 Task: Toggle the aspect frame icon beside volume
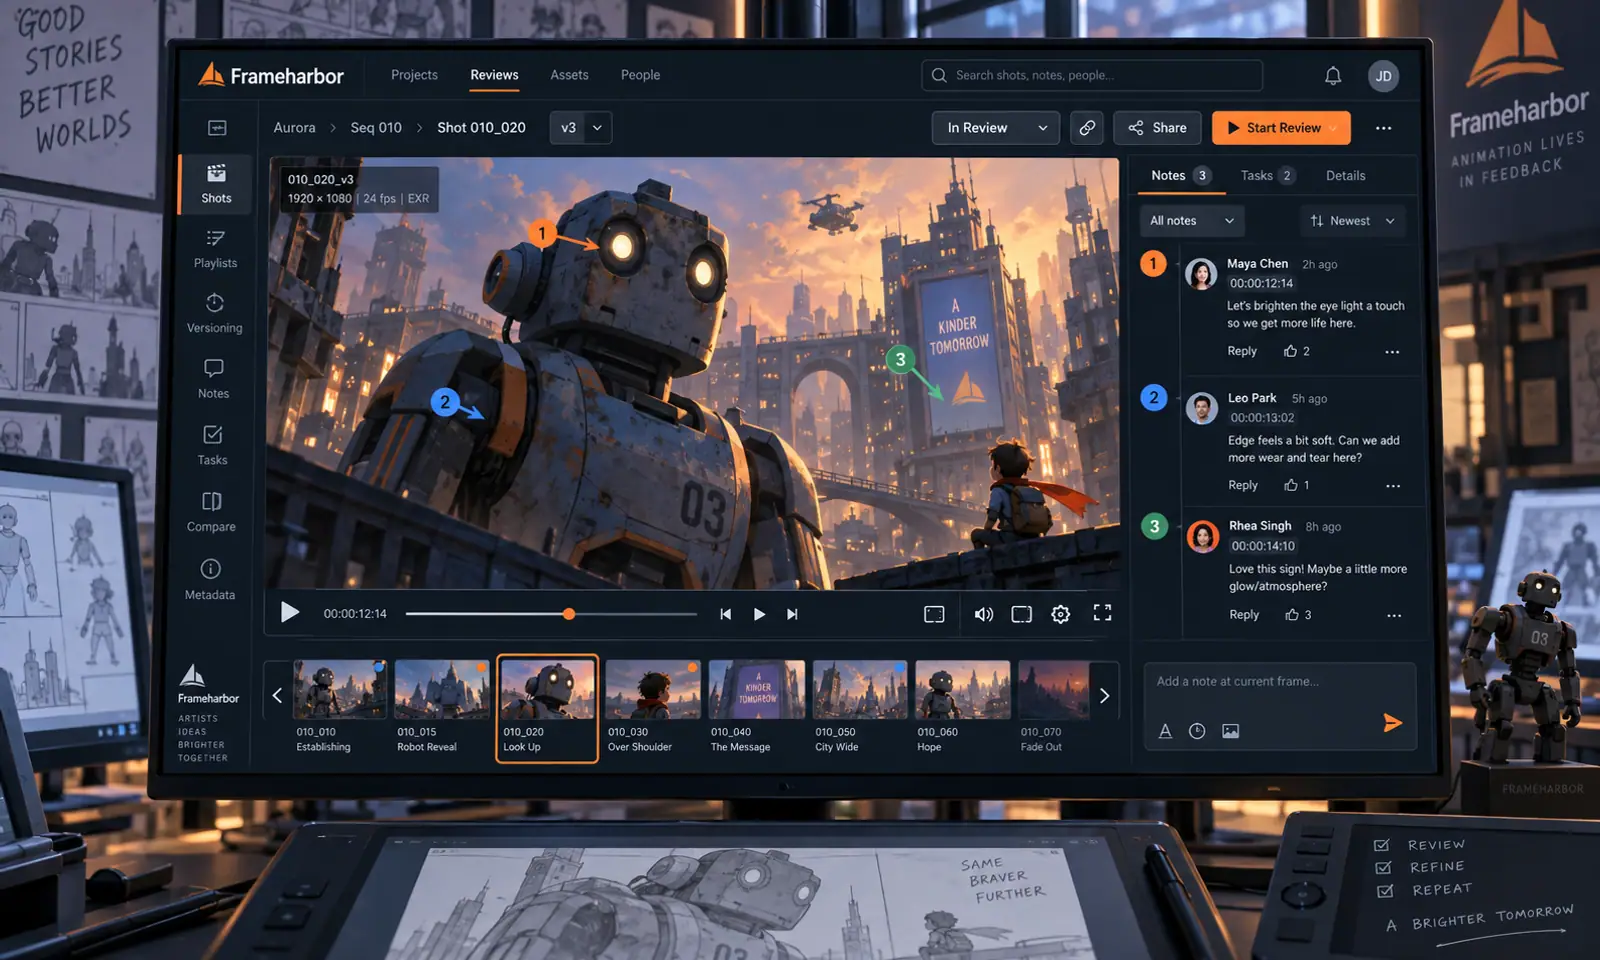pos(1021,614)
